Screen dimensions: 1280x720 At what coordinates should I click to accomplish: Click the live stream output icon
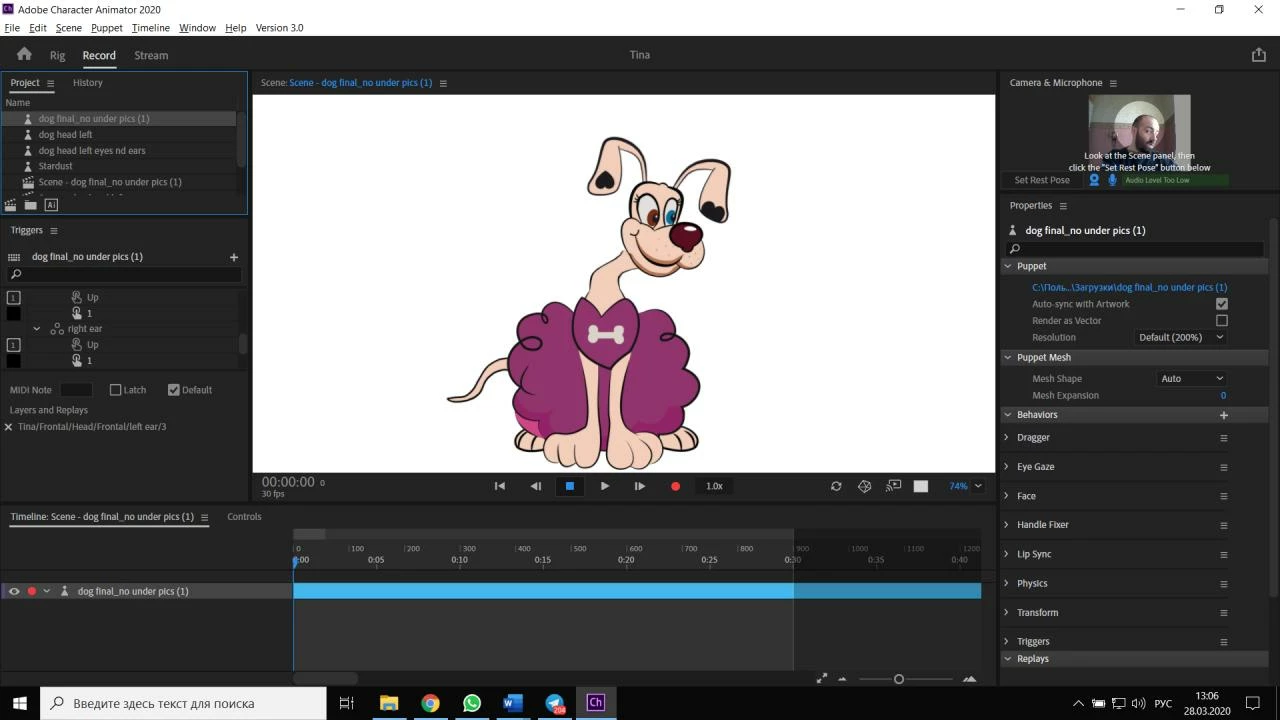[894, 486]
